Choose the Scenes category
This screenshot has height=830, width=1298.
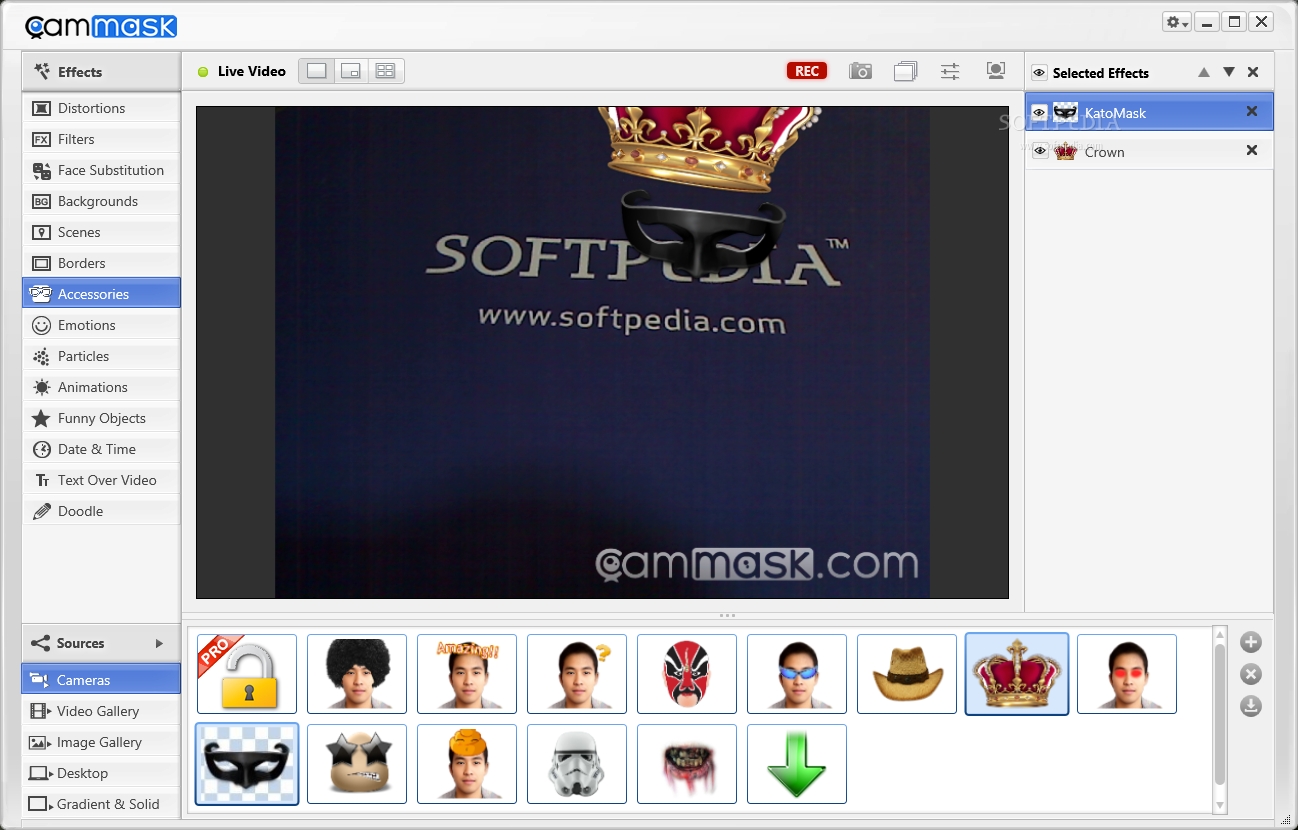101,232
